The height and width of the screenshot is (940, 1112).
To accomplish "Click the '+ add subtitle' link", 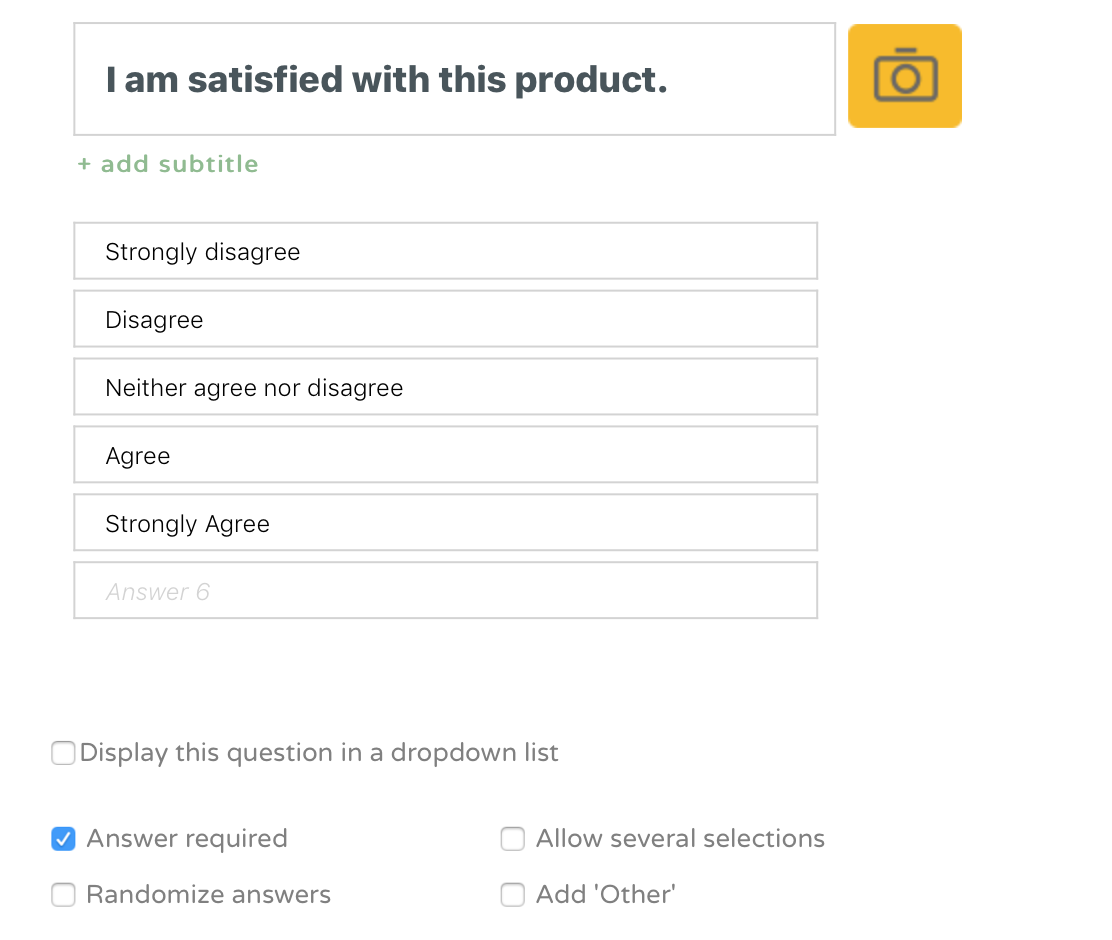I will click(167, 163).
